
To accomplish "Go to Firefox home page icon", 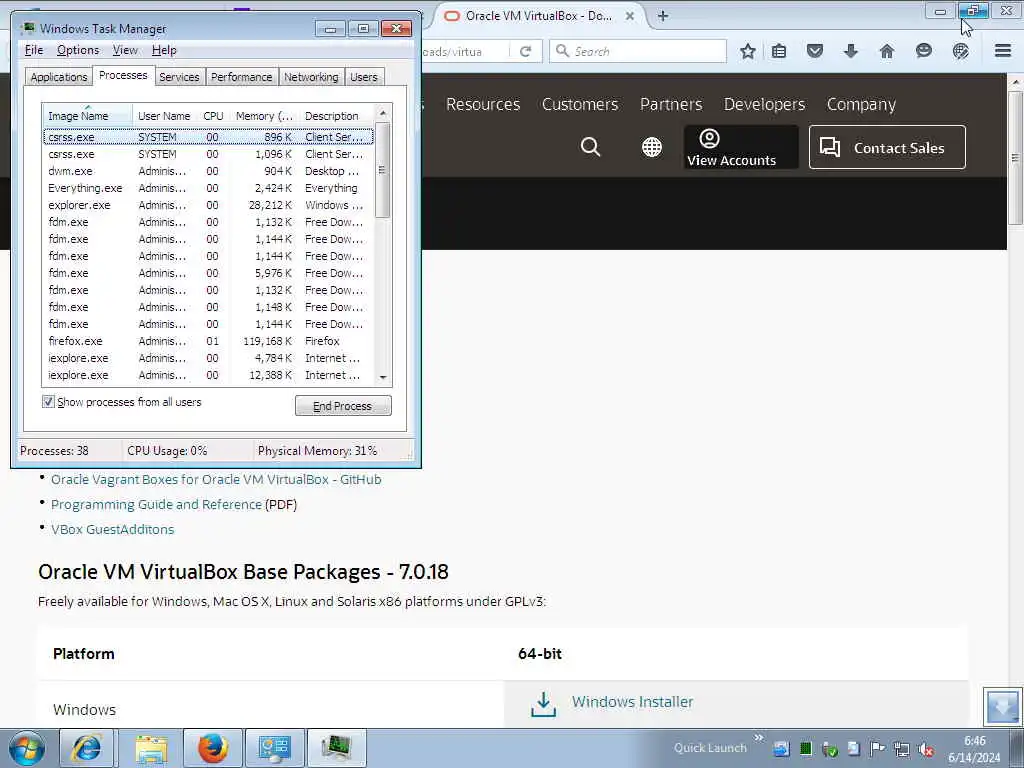I will pos(886,51).
